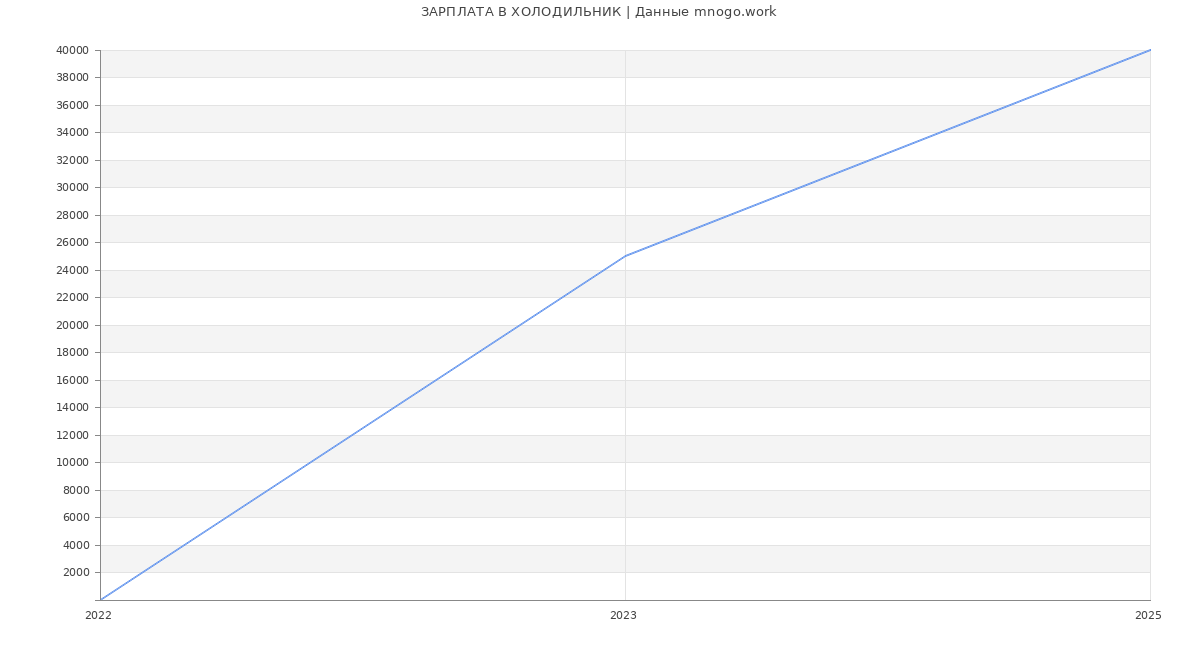1200x650 pixels.
Task: Click the 6000 y-axis label
Action: coord(75,518)
